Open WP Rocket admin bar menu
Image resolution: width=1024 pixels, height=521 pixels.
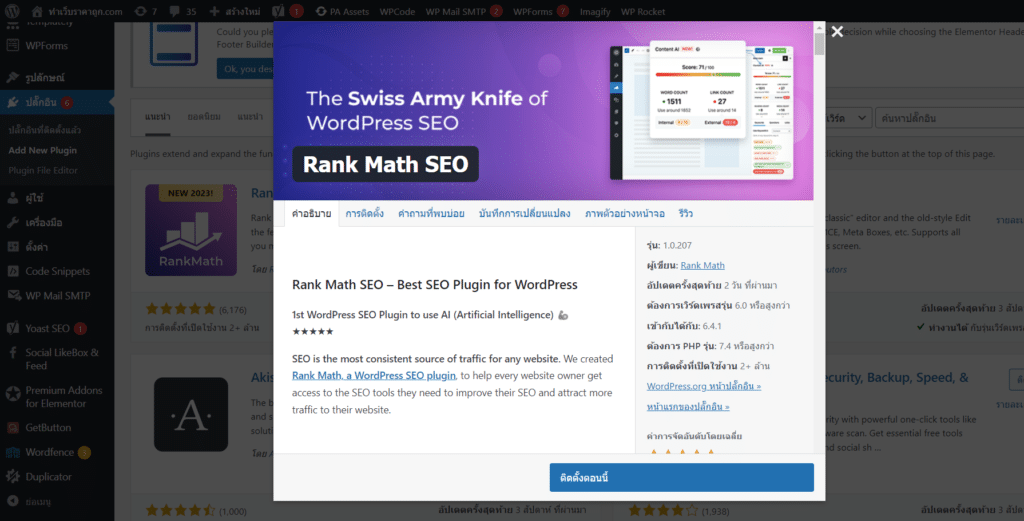(643, 11)
